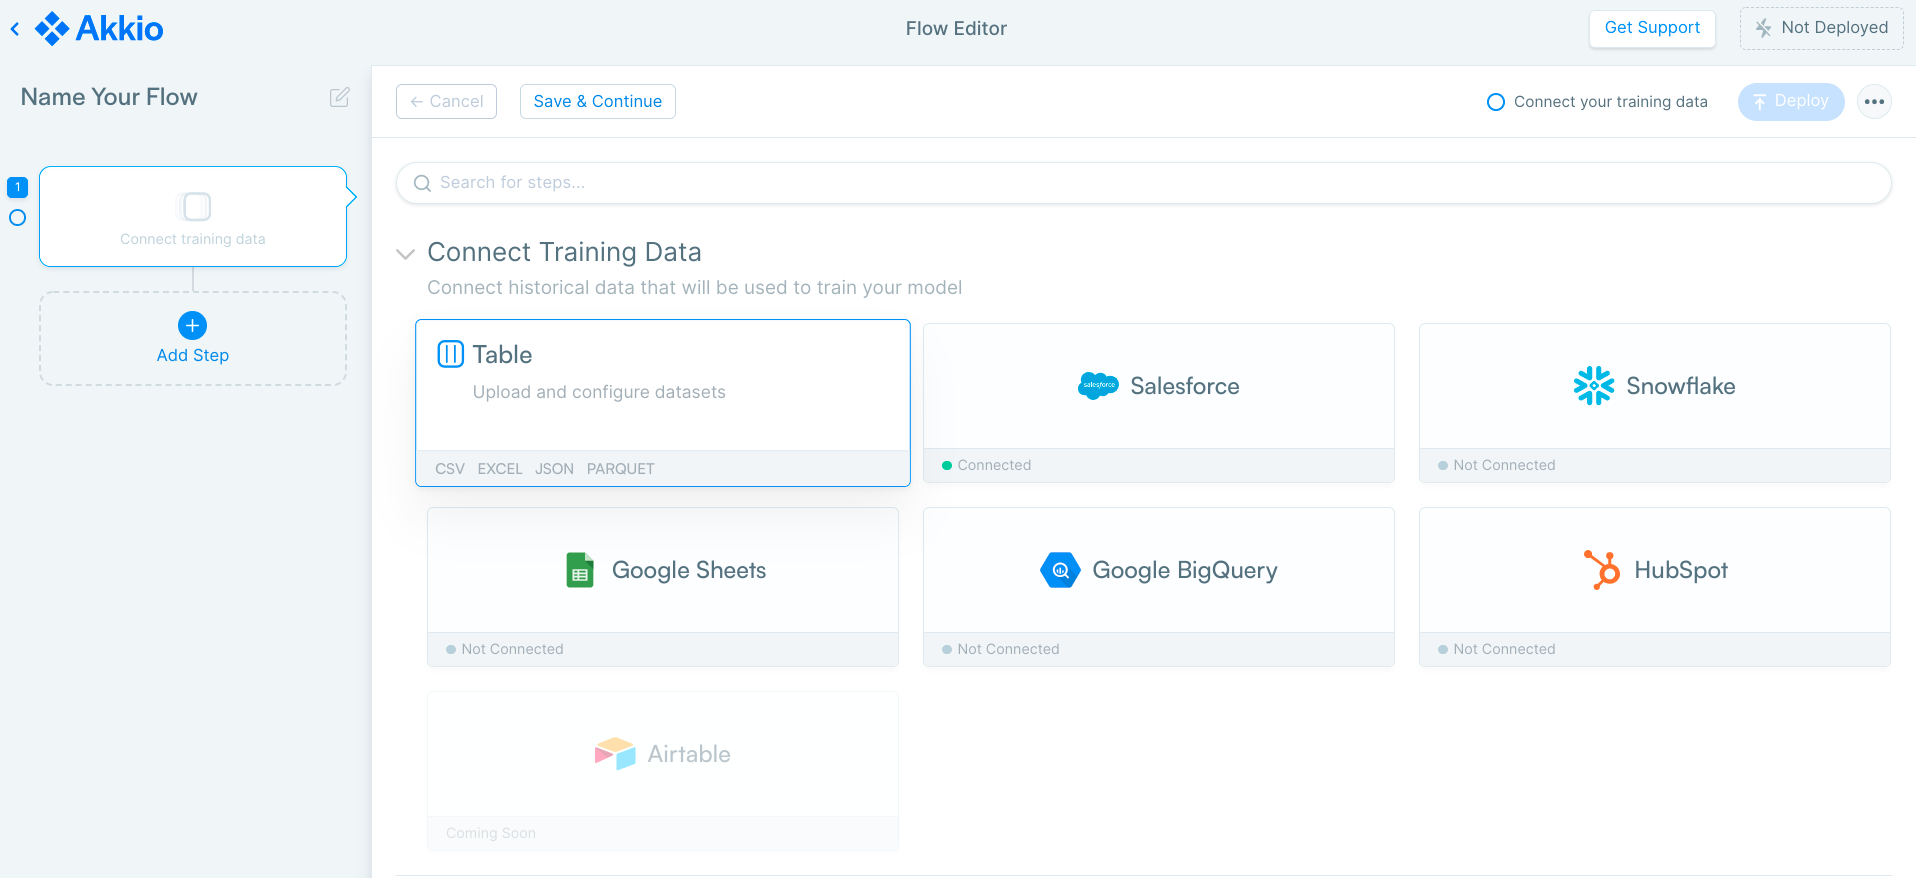This screenshot has width=1916, height=878.
Task: Click the Not Deployed status button
Action: 1821,28
